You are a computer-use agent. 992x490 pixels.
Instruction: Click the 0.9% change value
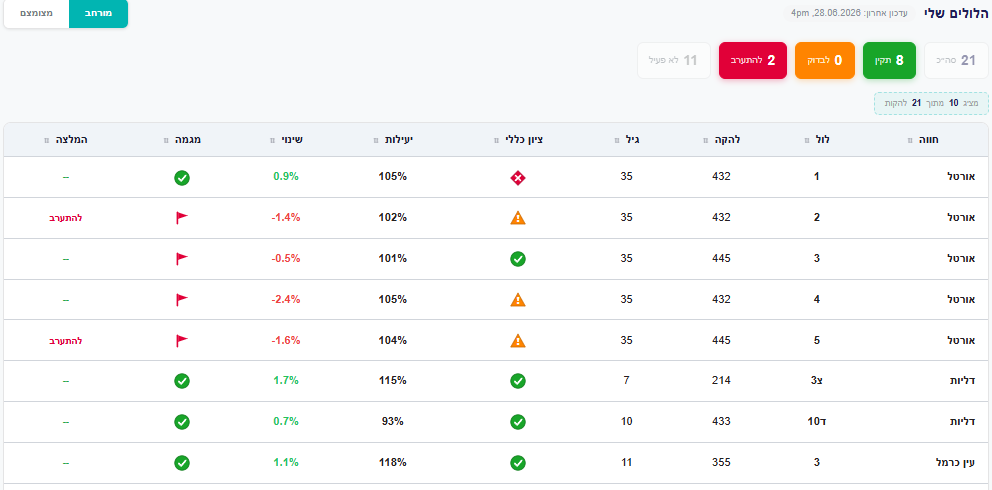[x=286, y=177]
